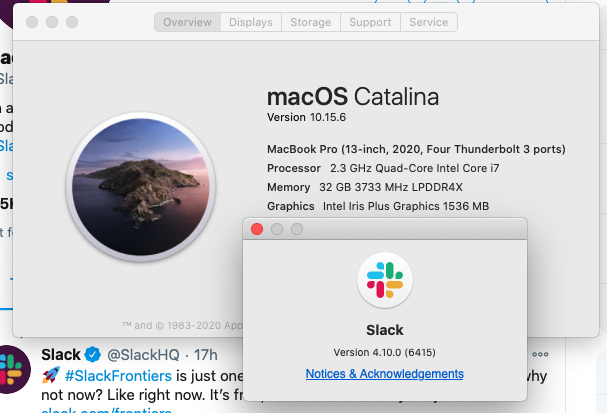Click the macOS Catalina heading
Image resolution: width=607 pixels, height=413 pixels.
[353, 96]
